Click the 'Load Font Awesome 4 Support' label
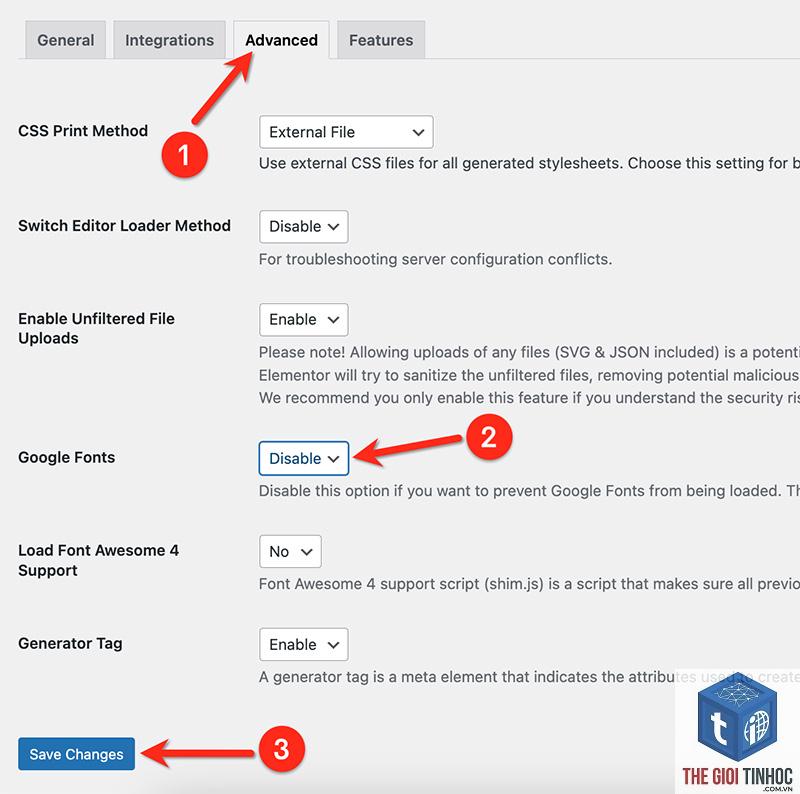 tap(98, 560)
